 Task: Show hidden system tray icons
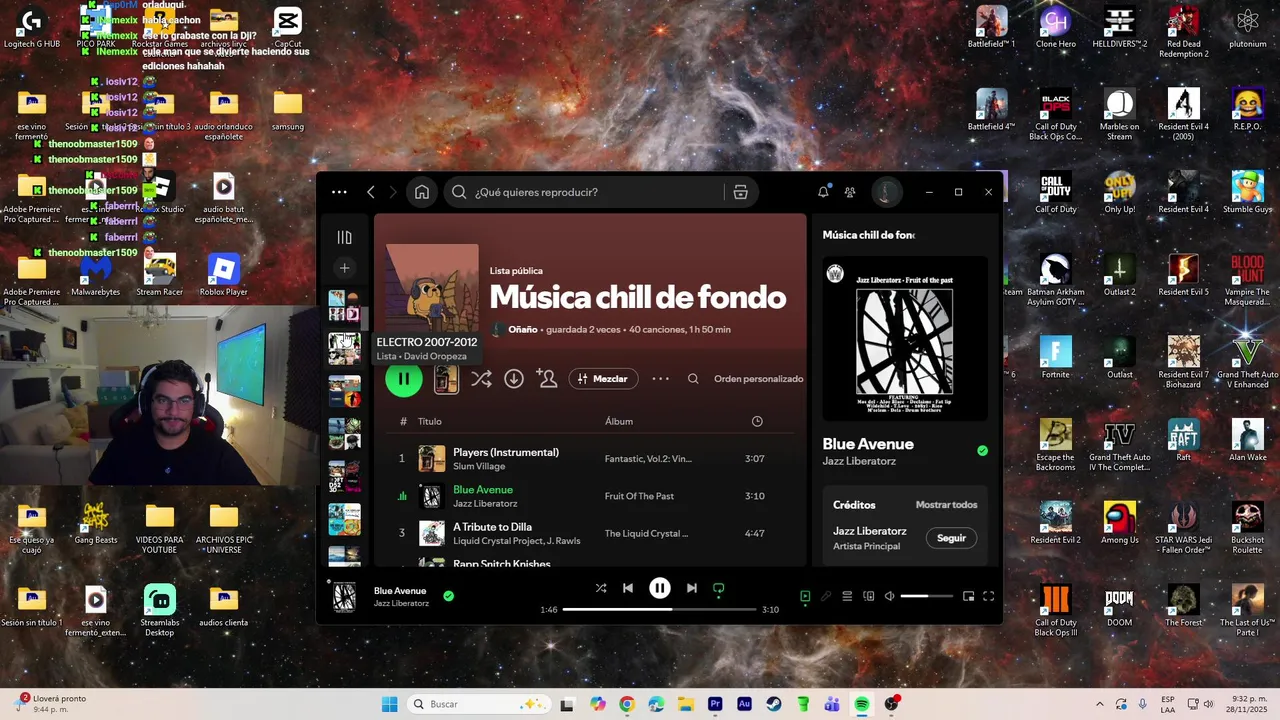[x=1099, y=704]
